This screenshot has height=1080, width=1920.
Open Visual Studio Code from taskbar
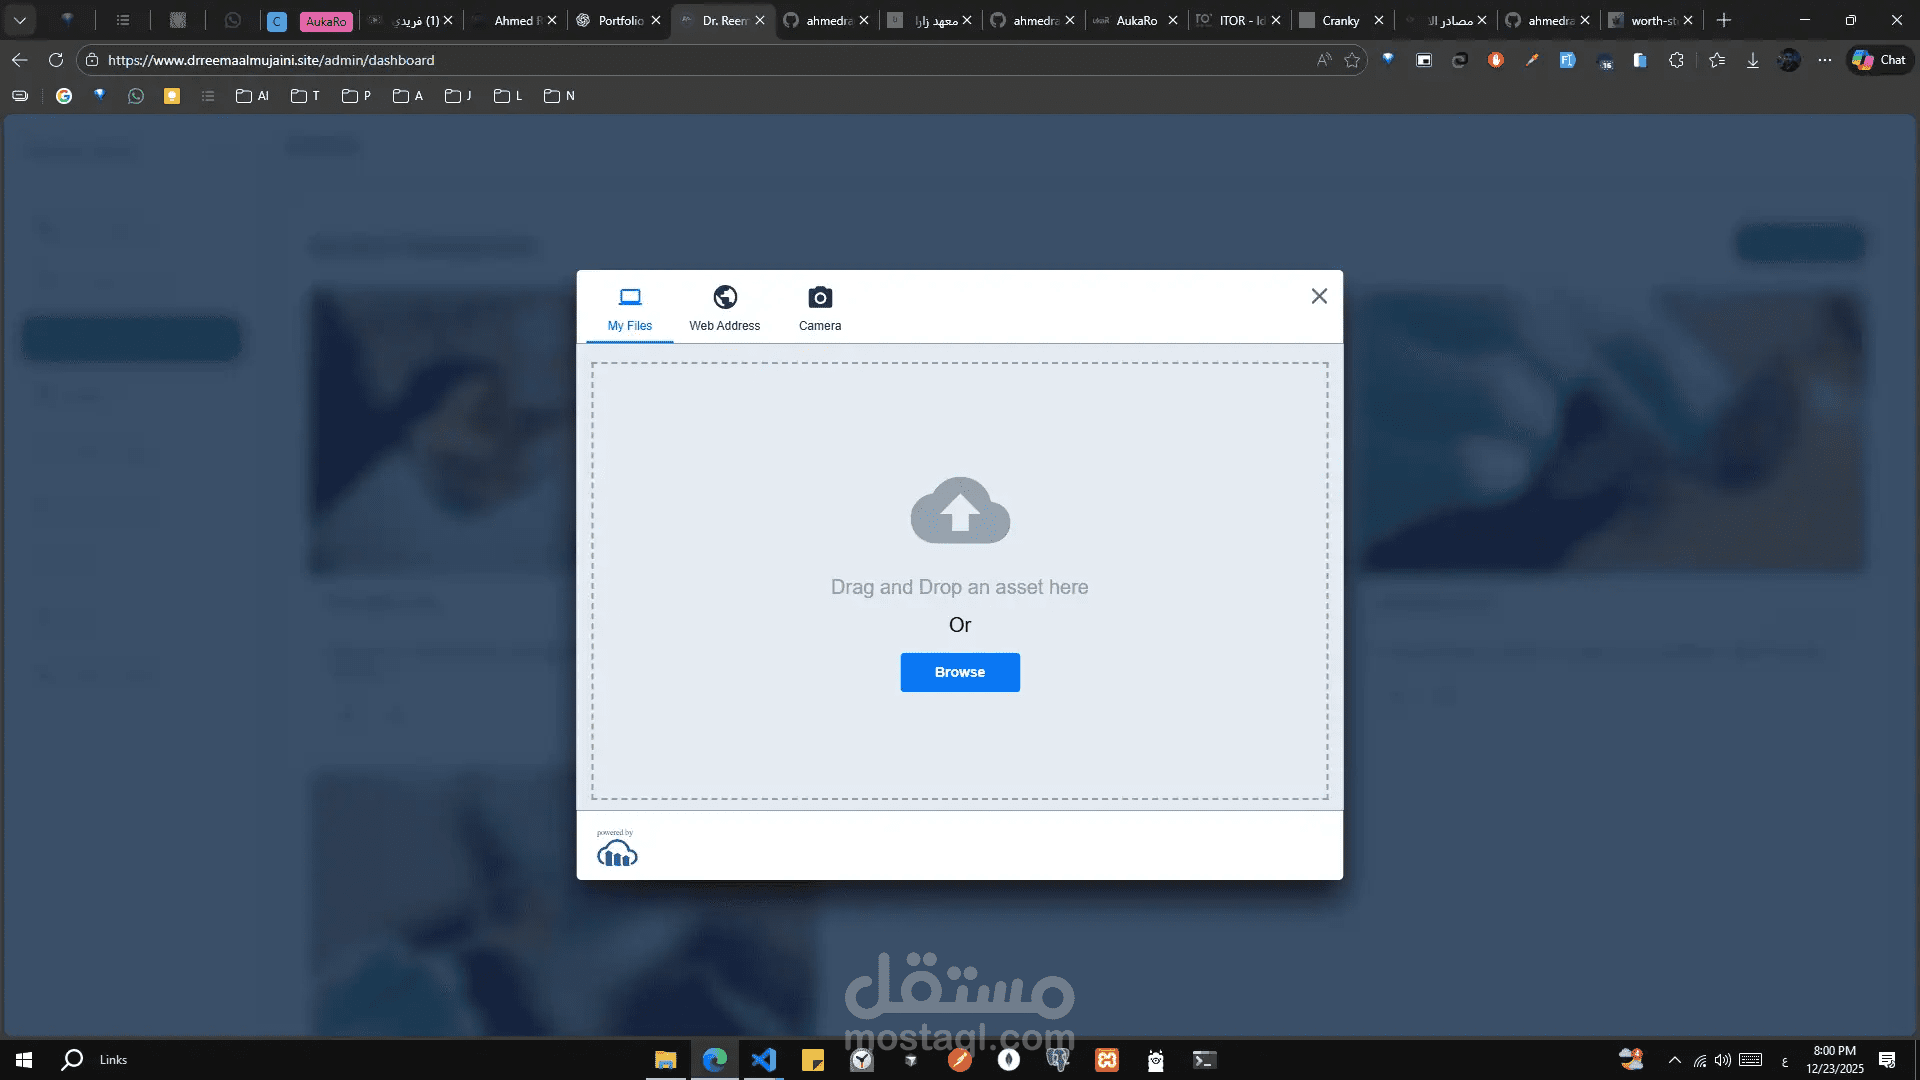click(x=763, y=1060)
